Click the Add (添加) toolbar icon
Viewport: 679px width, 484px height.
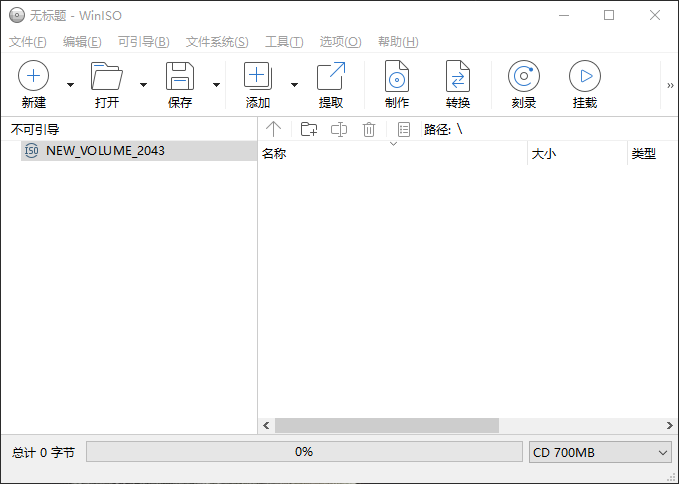[x=258, y=76]
